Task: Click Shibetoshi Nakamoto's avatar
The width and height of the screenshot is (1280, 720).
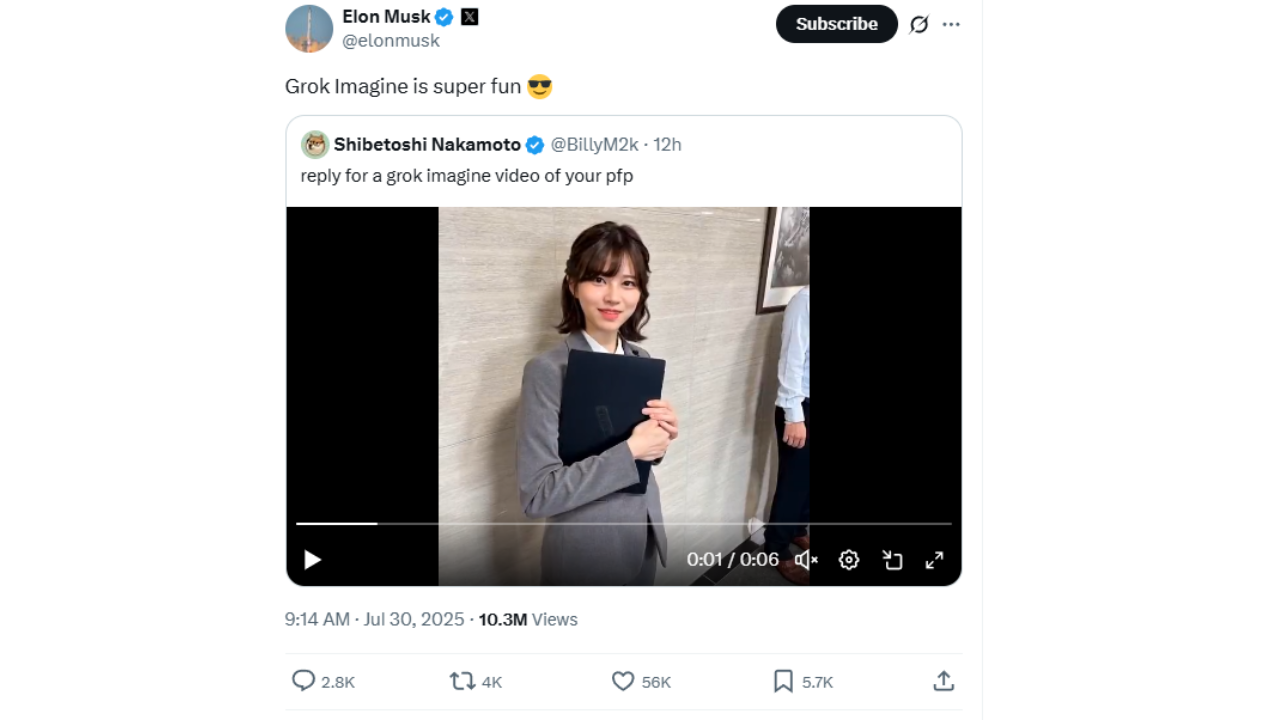Action: 315,145
